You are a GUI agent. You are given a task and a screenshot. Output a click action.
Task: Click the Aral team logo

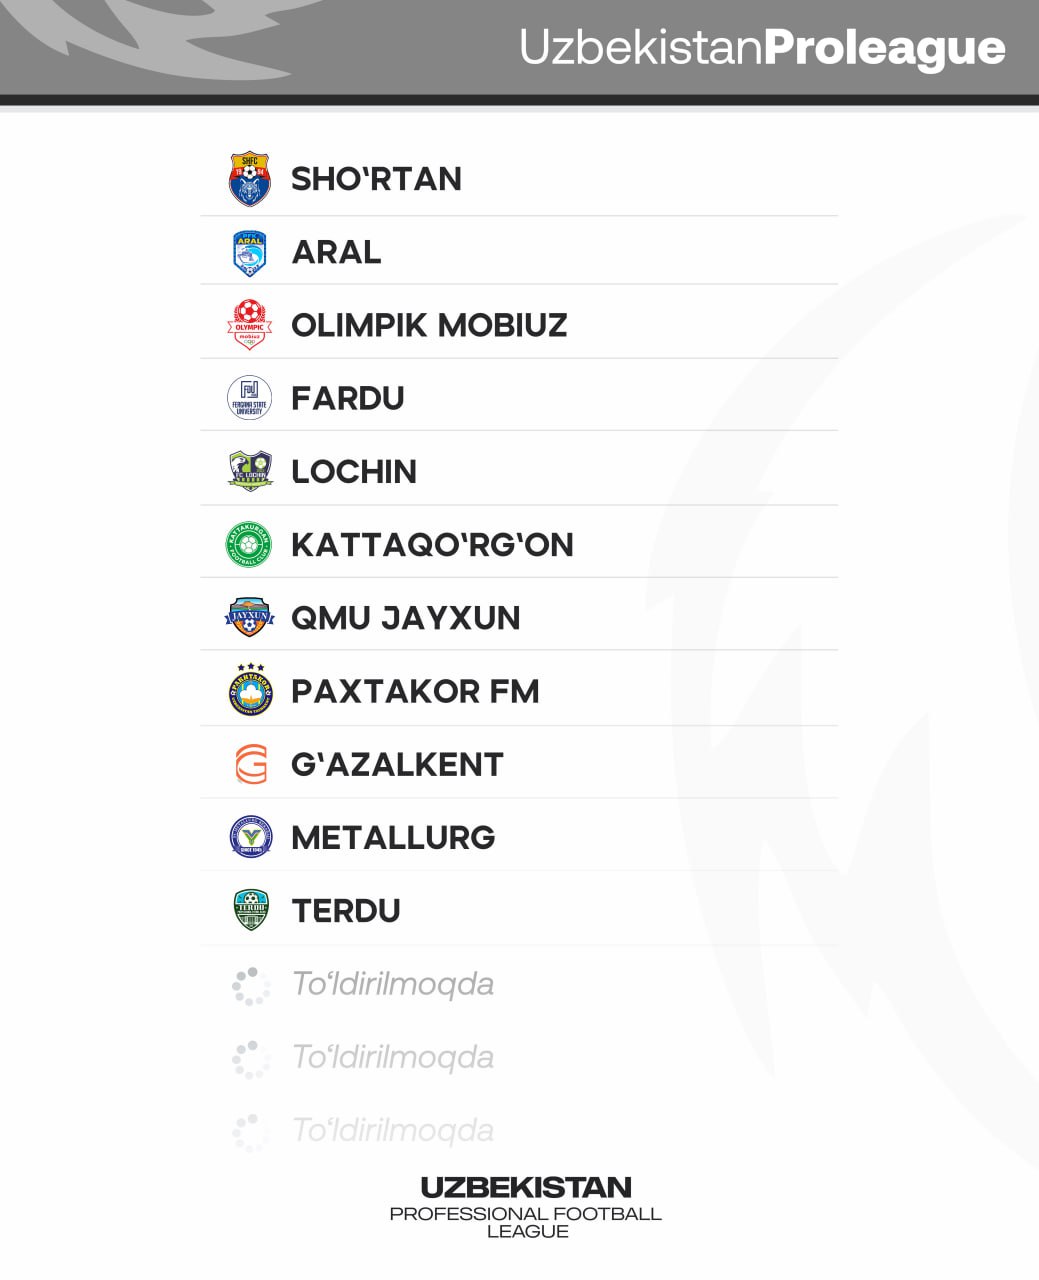pyautogui.click(x=250, y=253)
